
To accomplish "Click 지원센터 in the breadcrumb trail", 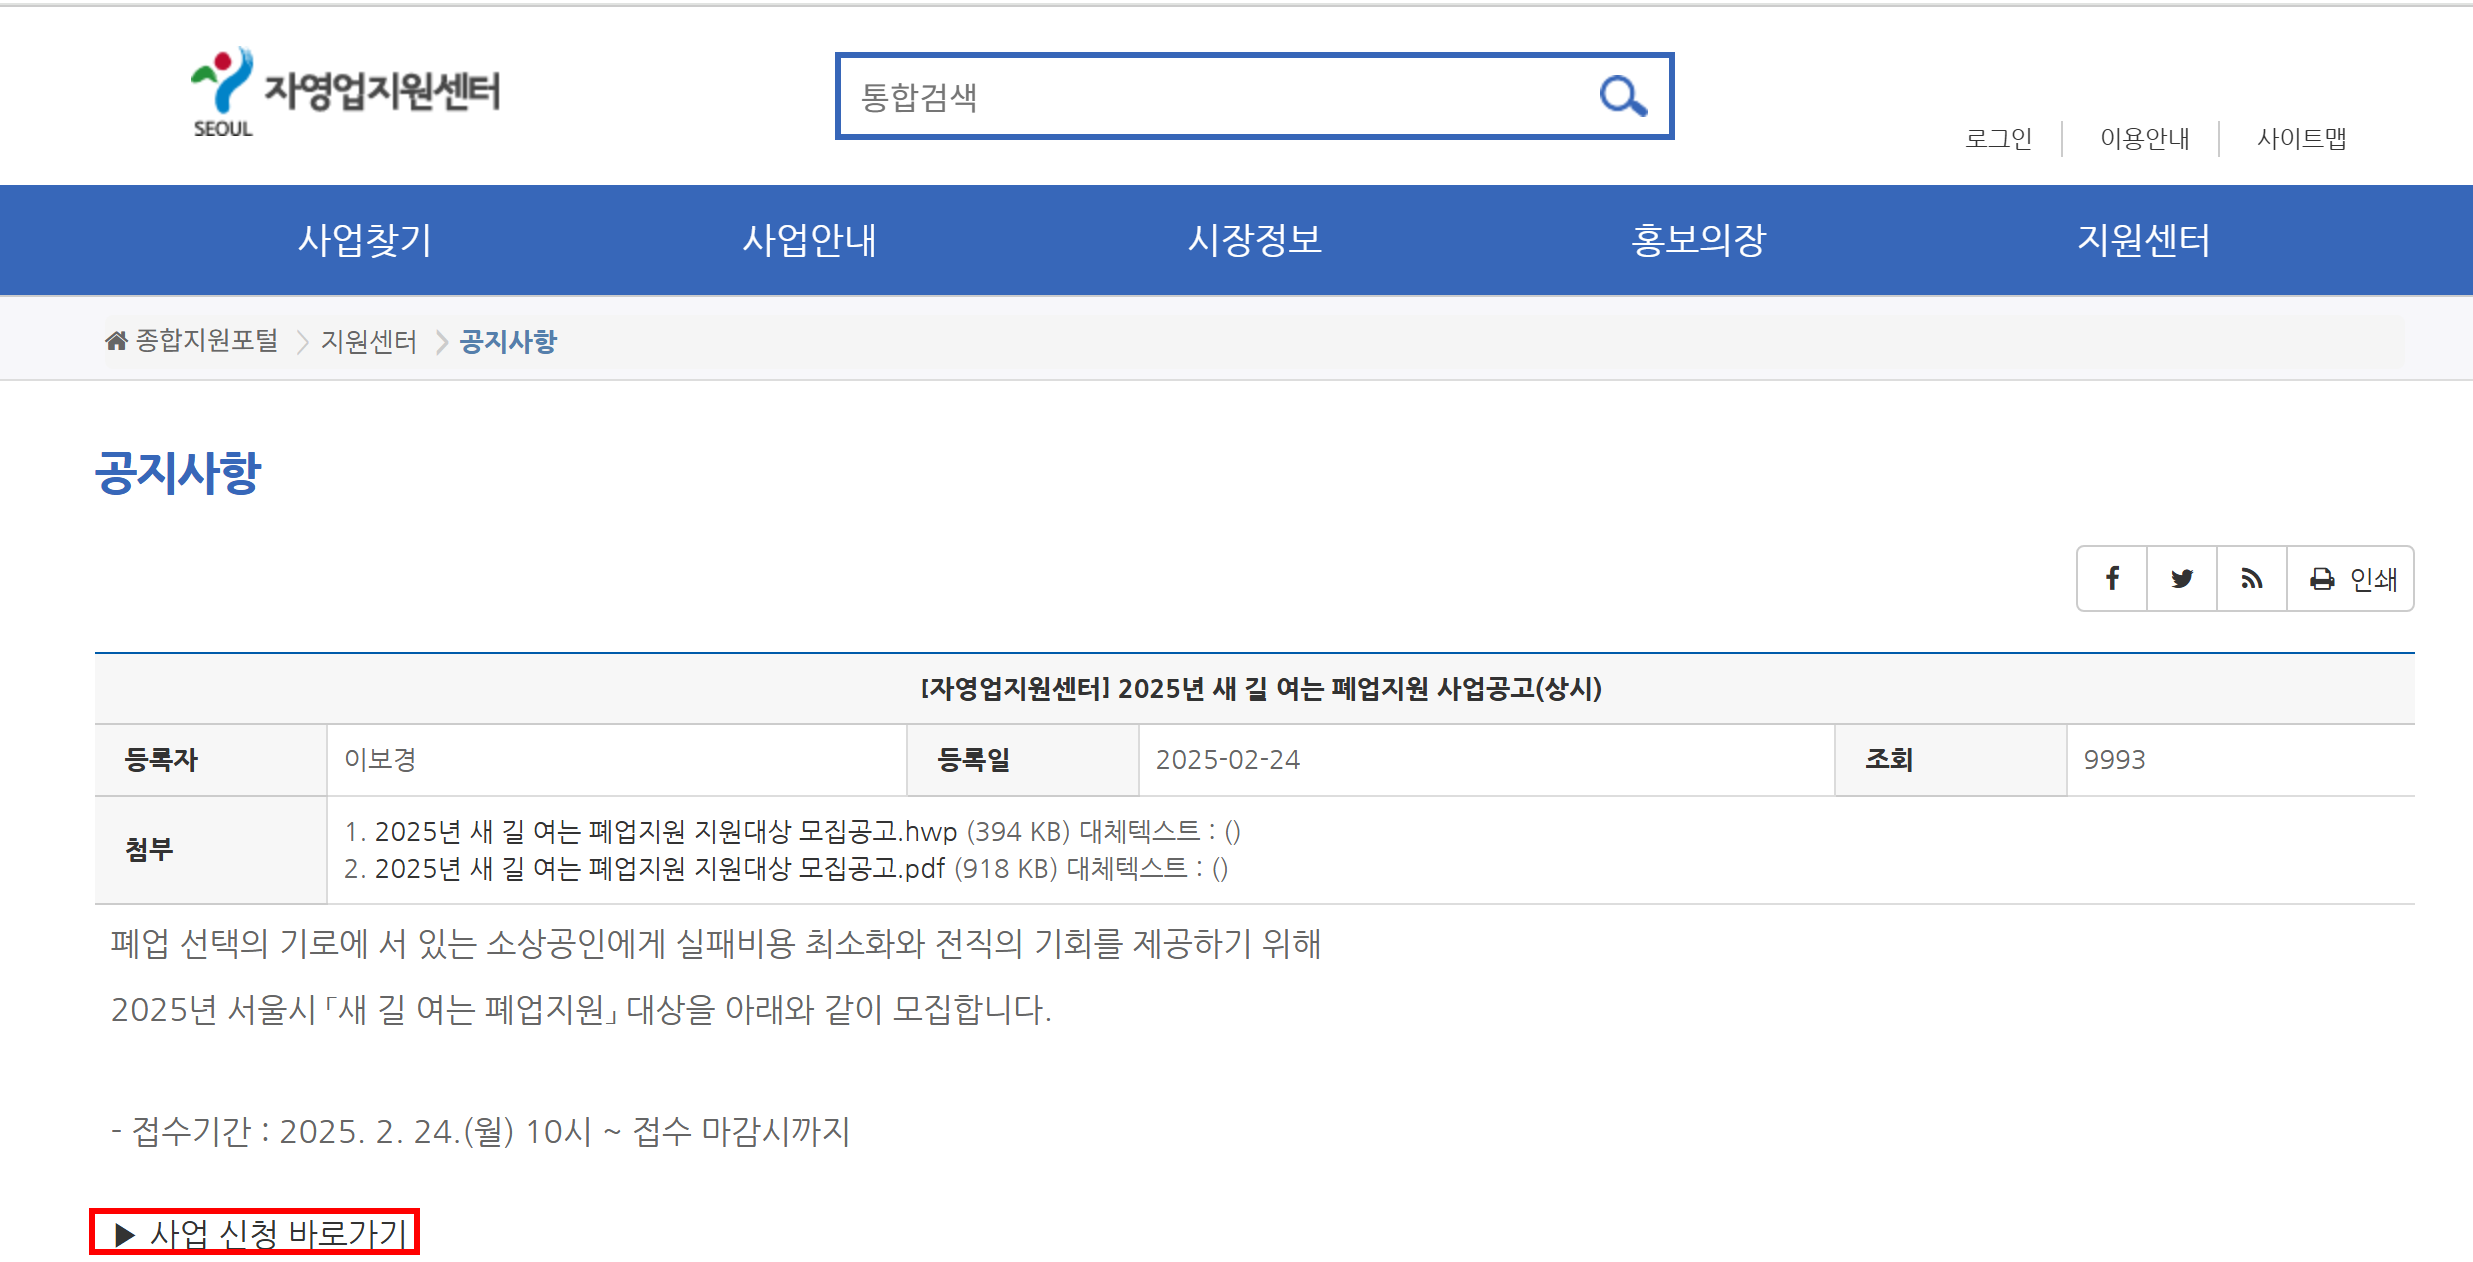I will pos(369,341).
